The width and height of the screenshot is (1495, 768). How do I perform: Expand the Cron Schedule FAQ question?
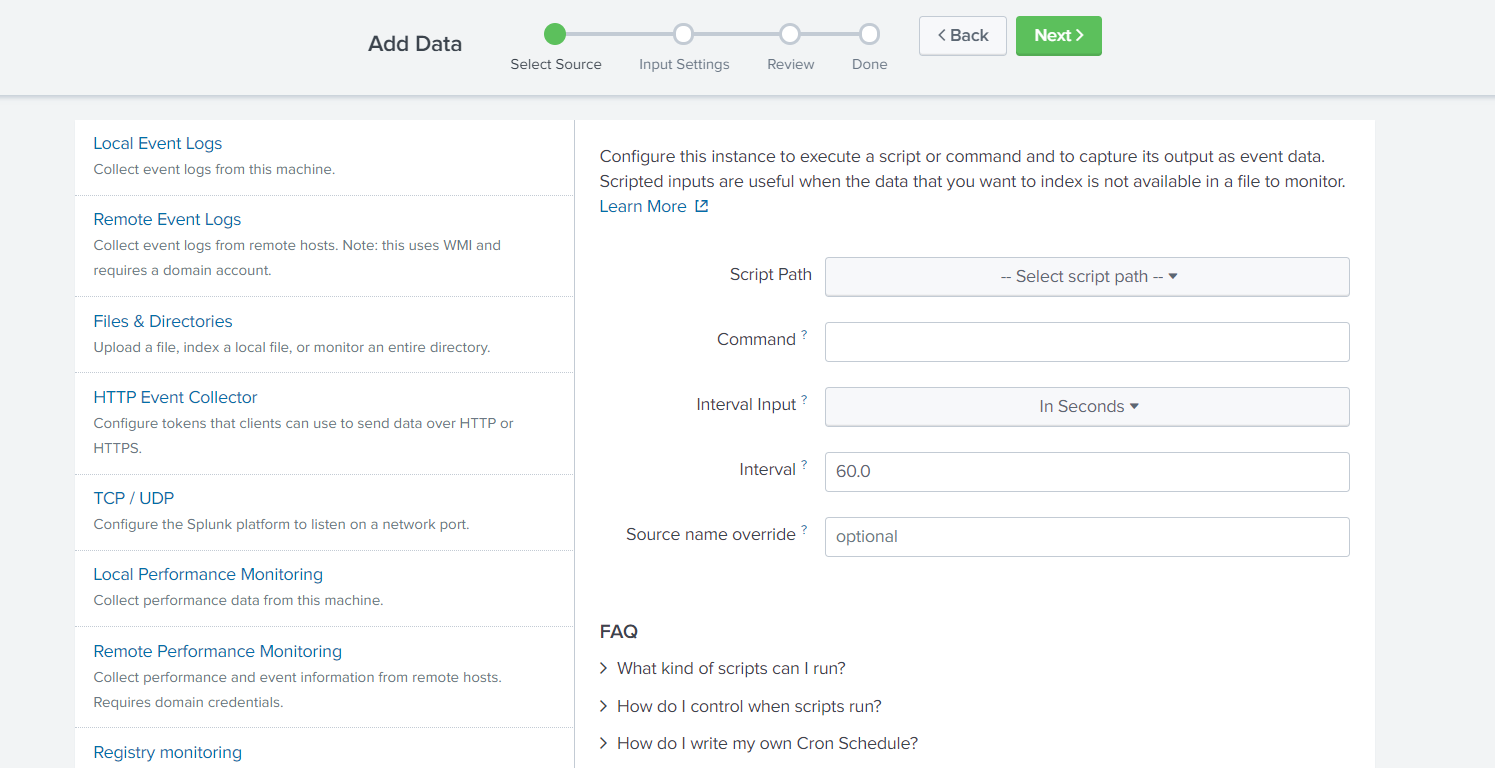coord(766,743)
